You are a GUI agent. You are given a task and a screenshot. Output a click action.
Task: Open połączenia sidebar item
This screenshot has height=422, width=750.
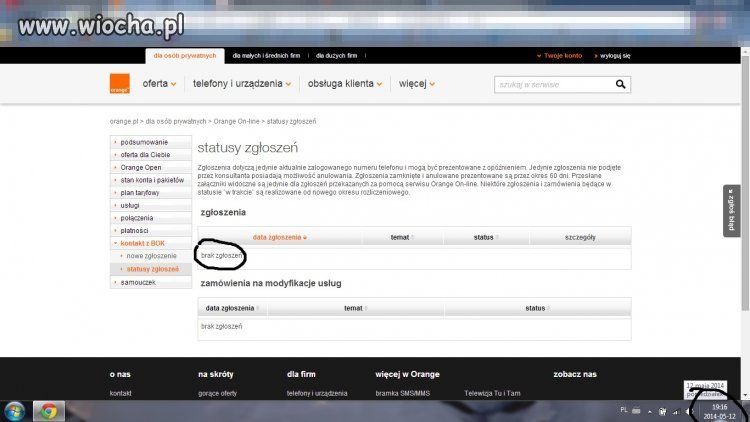137,218
